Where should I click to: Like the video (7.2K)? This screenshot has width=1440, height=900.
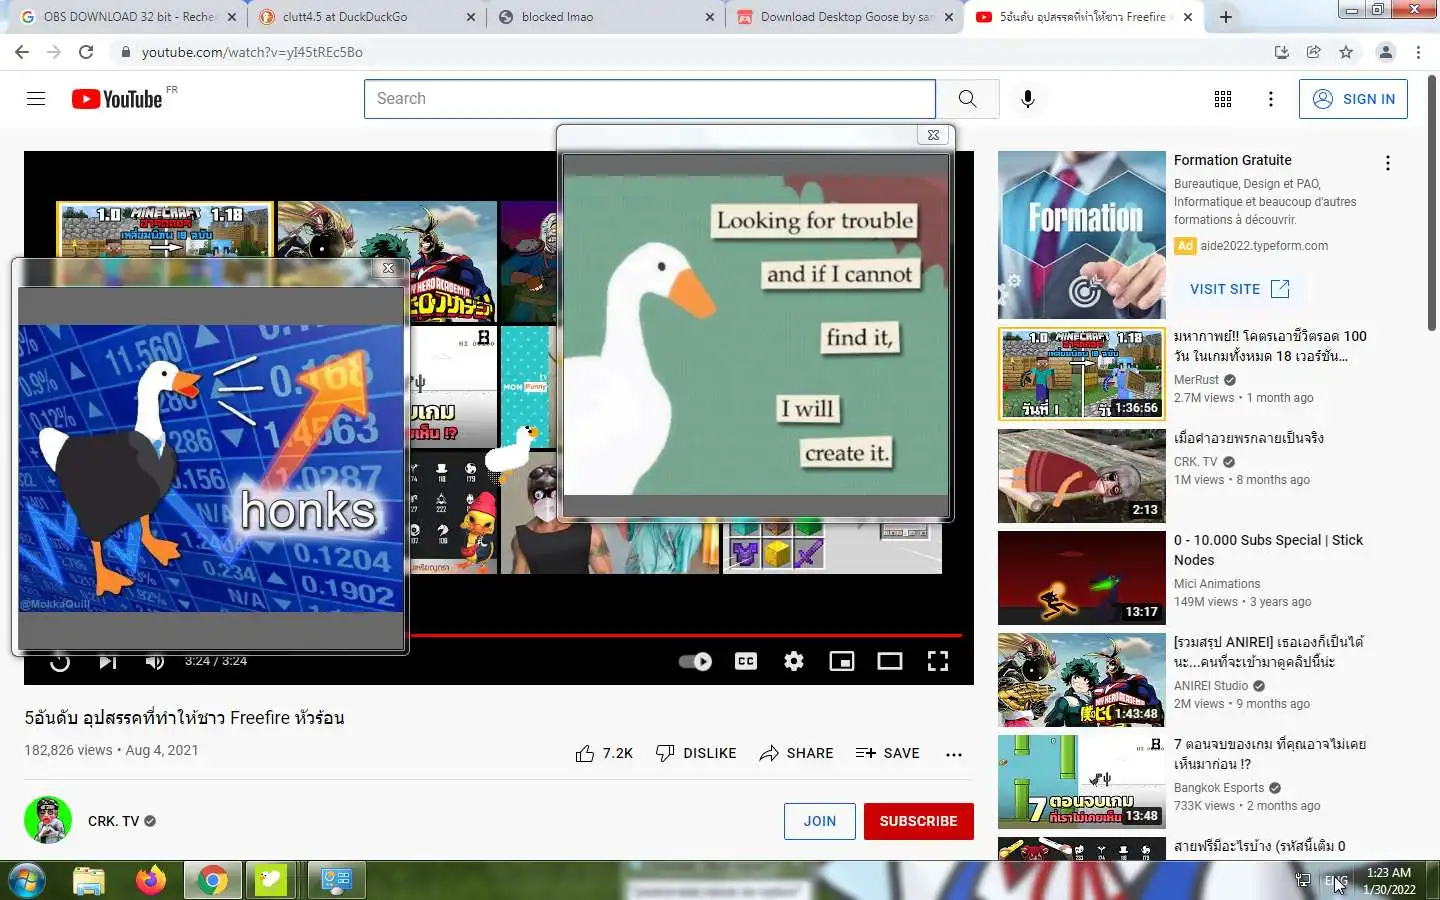tap(604, 753)
